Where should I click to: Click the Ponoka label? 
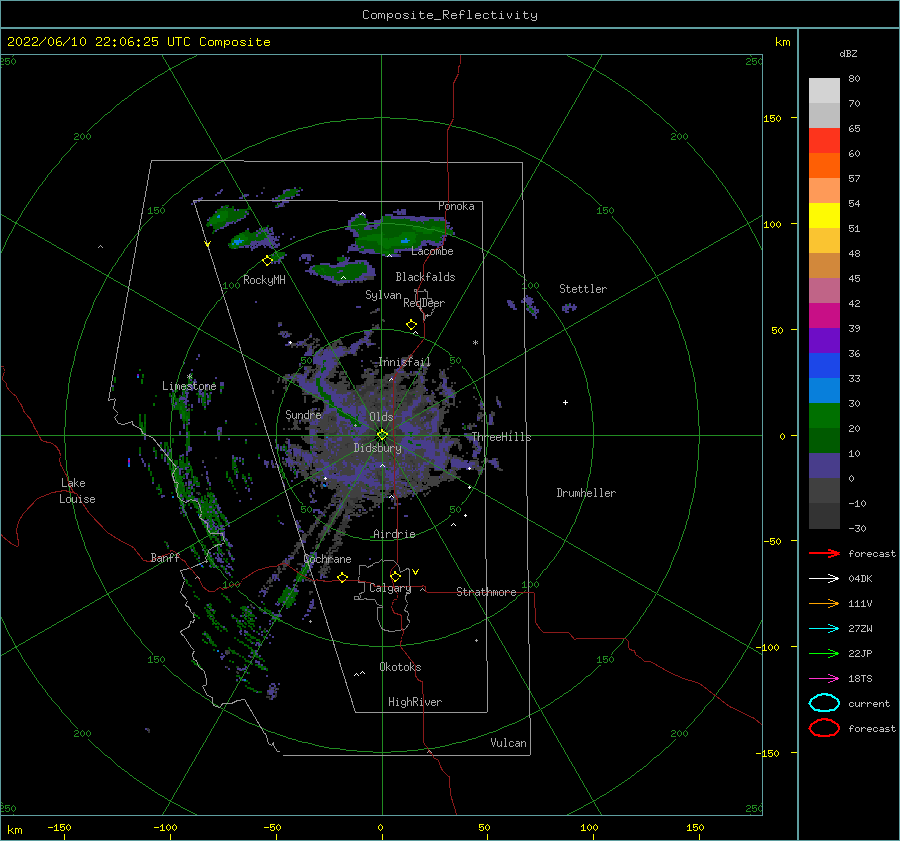click(456, 206)
